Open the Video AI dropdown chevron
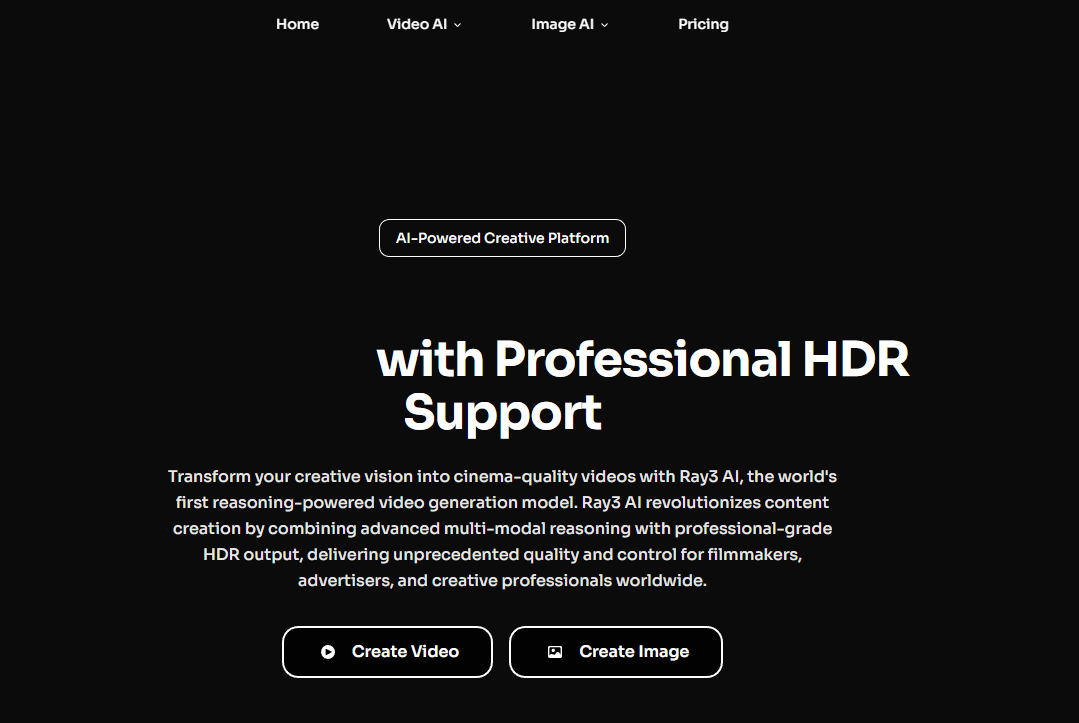Screen dimensions: 1079x723 [457, 25]
